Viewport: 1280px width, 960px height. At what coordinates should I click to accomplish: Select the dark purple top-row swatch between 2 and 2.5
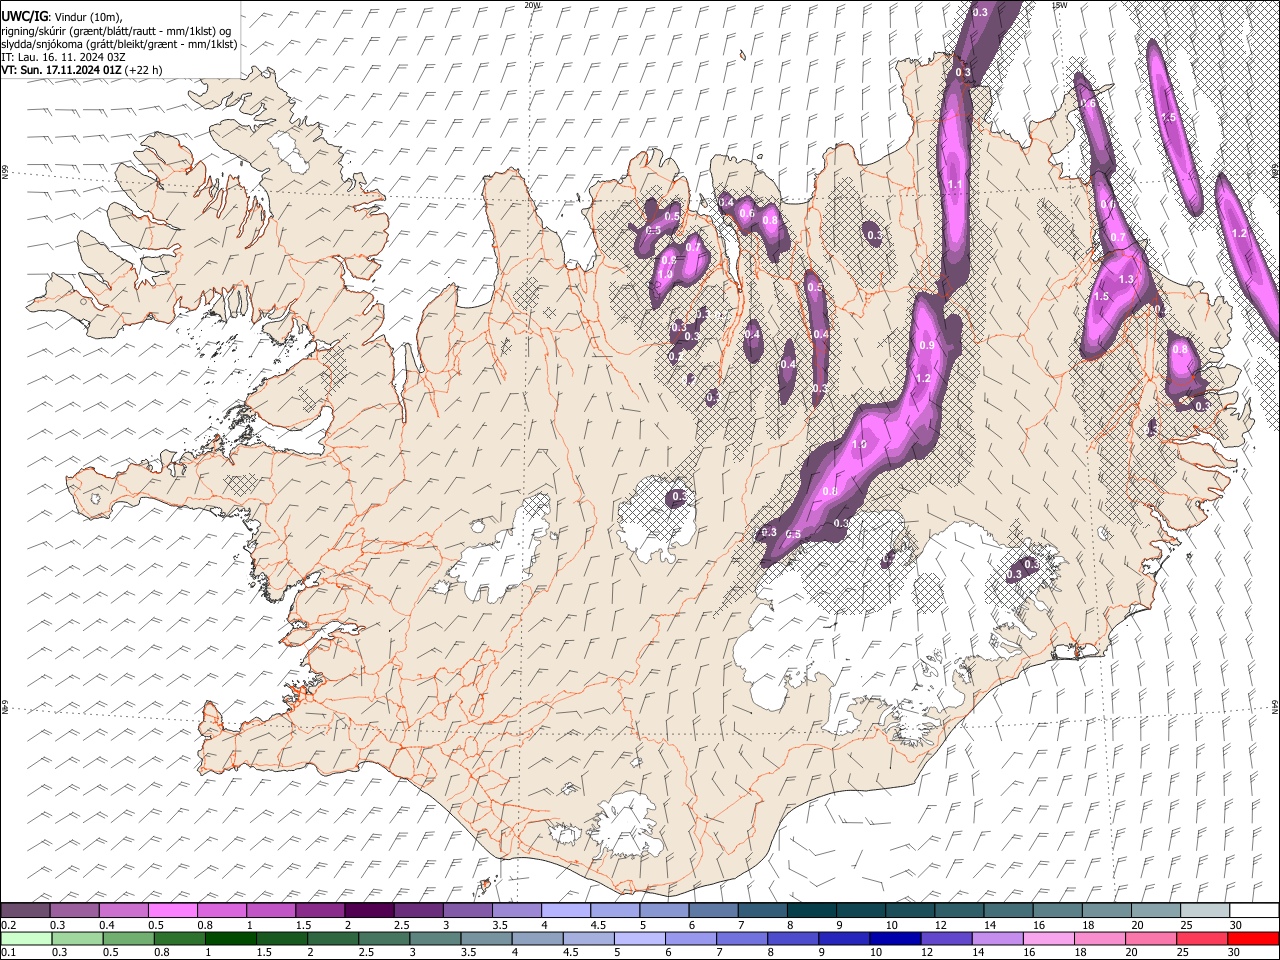(x=369, y=910)
